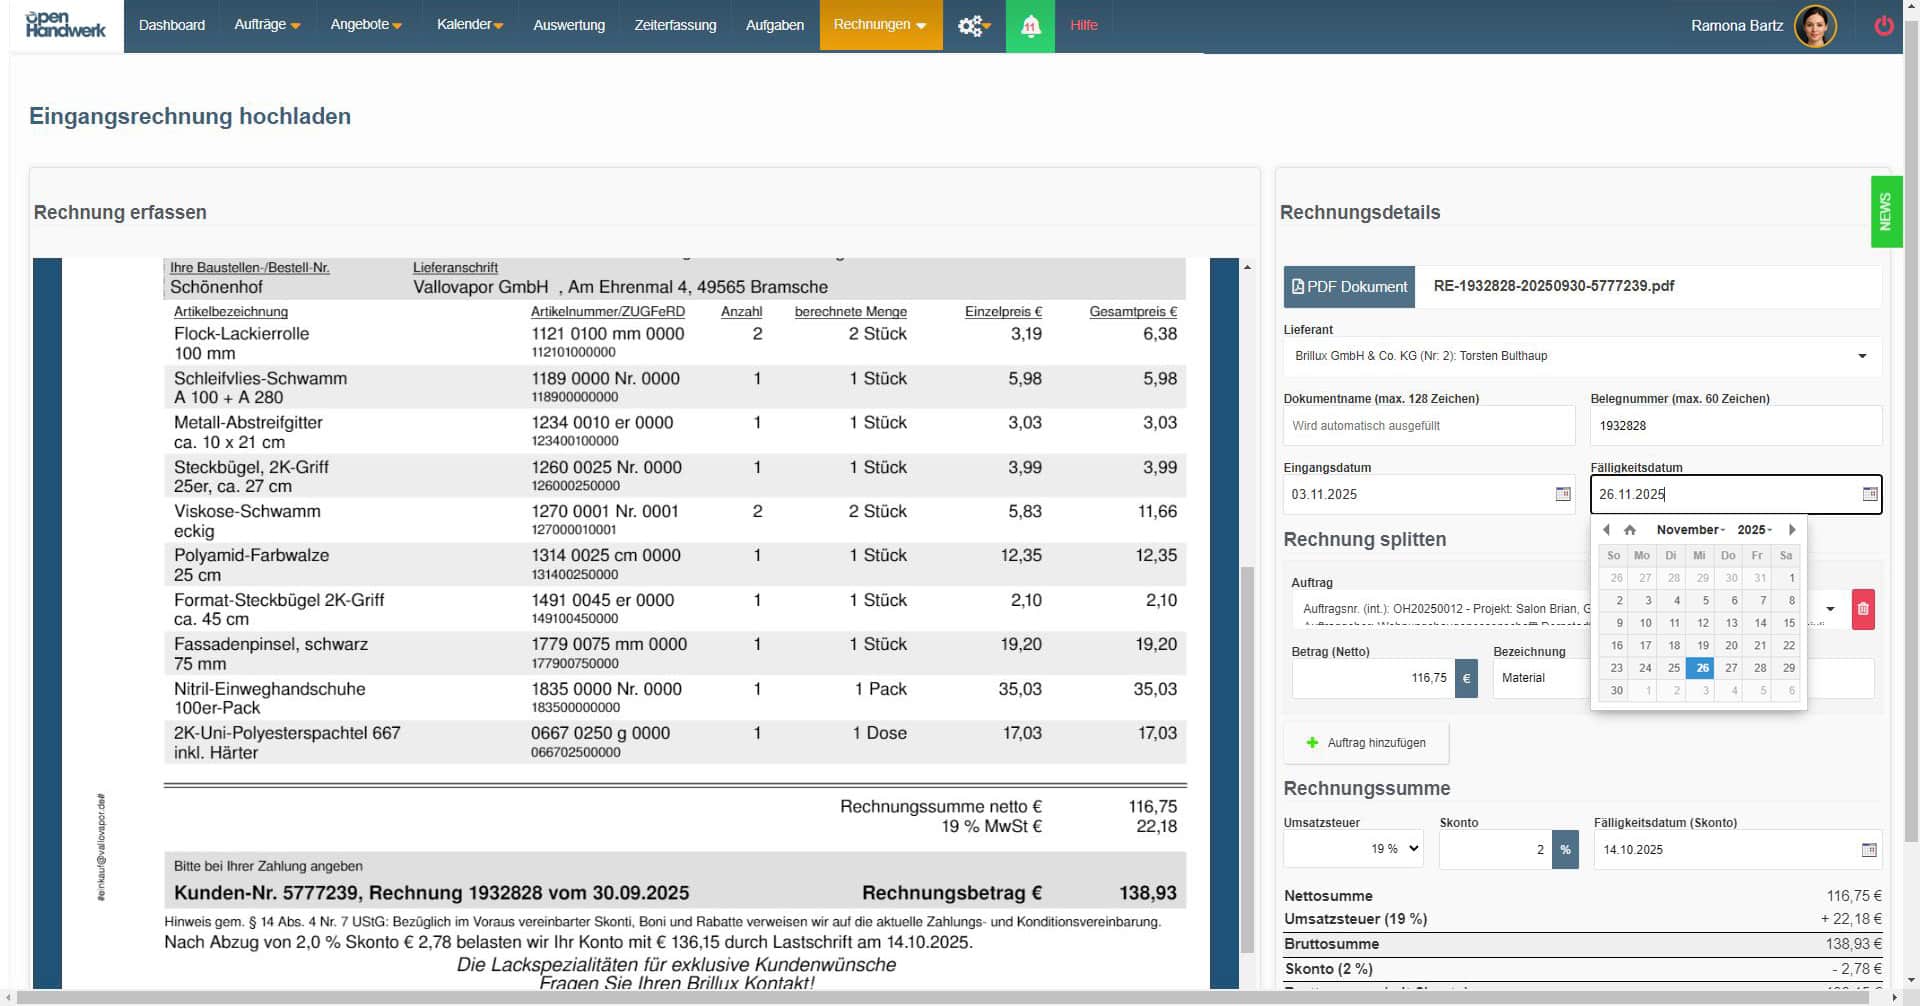Screen dimensions: 1920x1006
Task: Go to previous month in datepicker
Action: pyautogui.click(x=1606, y=530)
